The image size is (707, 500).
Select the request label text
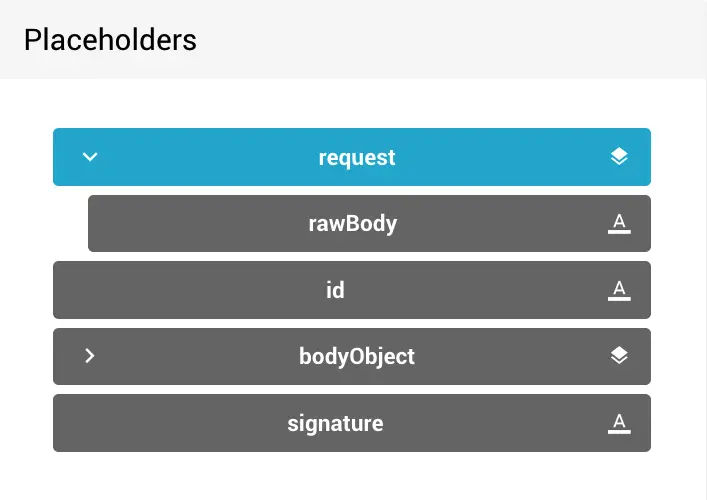pos(357,157)
